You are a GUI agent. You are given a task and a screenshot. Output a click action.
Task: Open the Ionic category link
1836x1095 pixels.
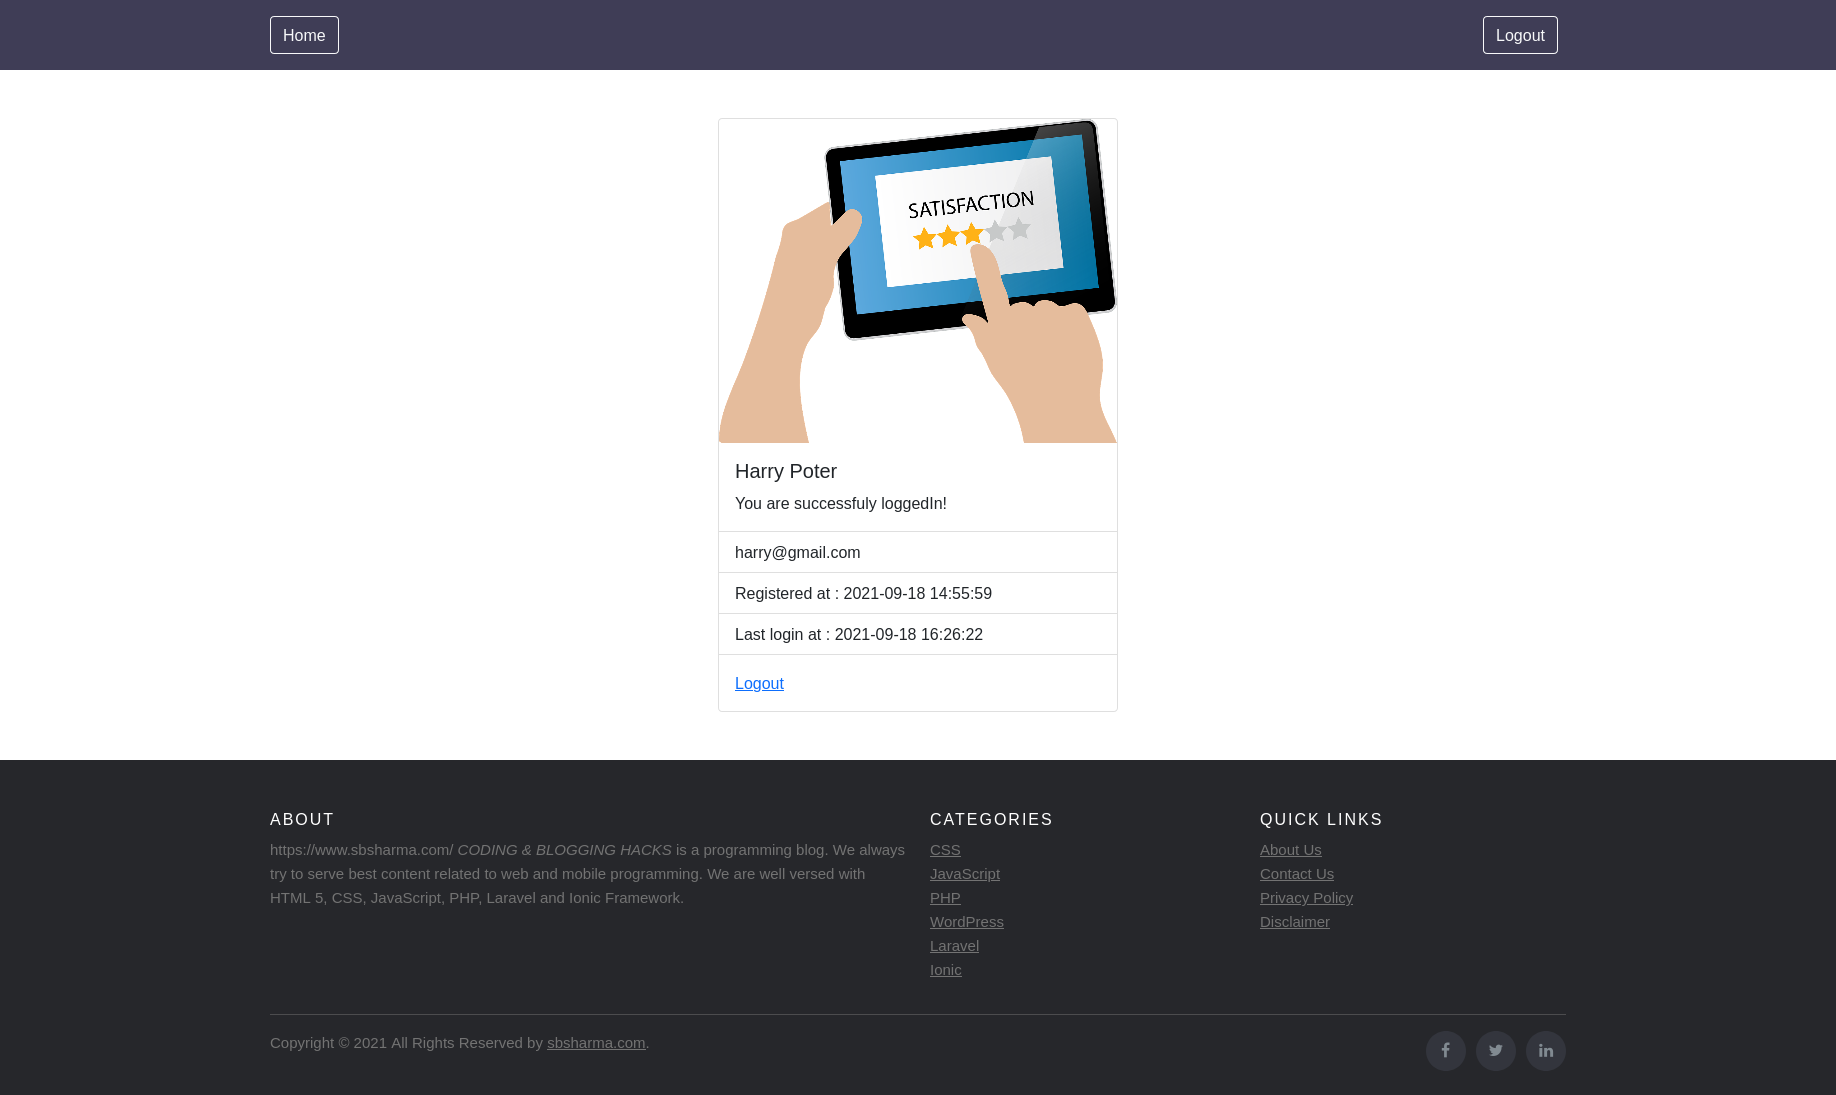(945, 969)
